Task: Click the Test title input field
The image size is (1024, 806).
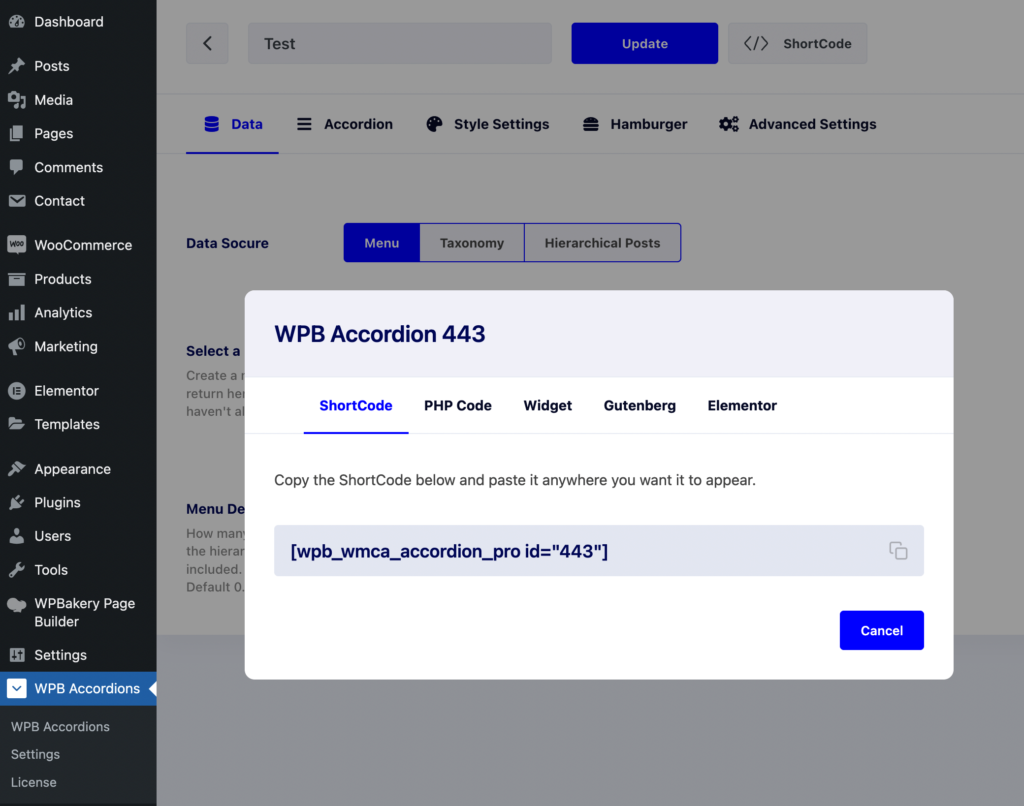Action: coord(400,43)
